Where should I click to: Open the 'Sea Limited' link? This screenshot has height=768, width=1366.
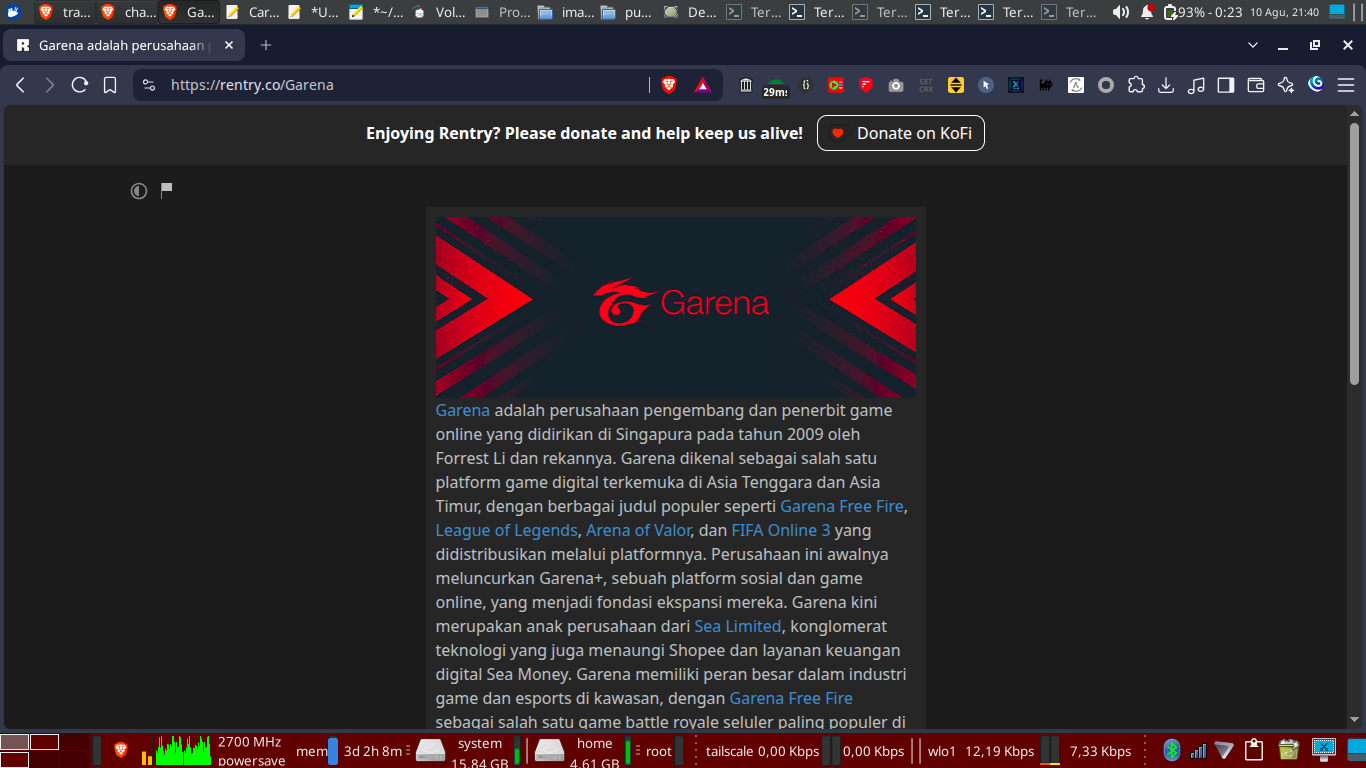click(738, 626)
